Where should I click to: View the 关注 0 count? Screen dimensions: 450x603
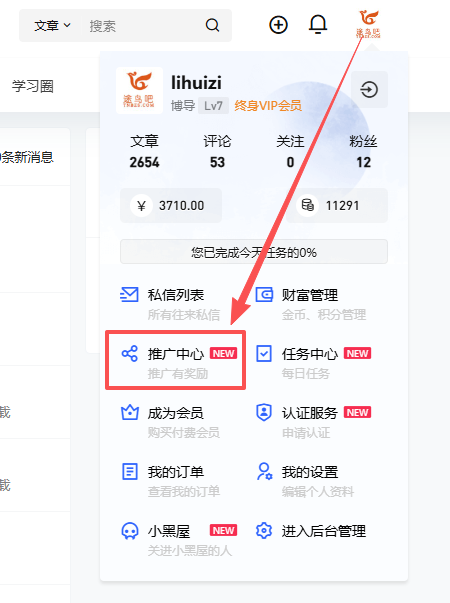click(290, 152)
